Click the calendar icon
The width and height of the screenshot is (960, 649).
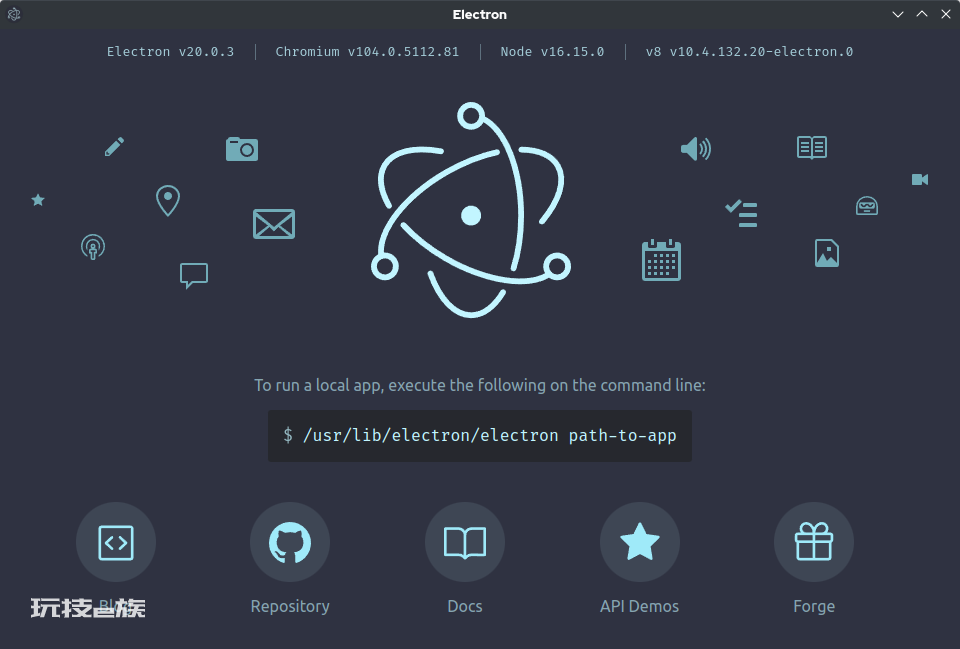point(661,260)
